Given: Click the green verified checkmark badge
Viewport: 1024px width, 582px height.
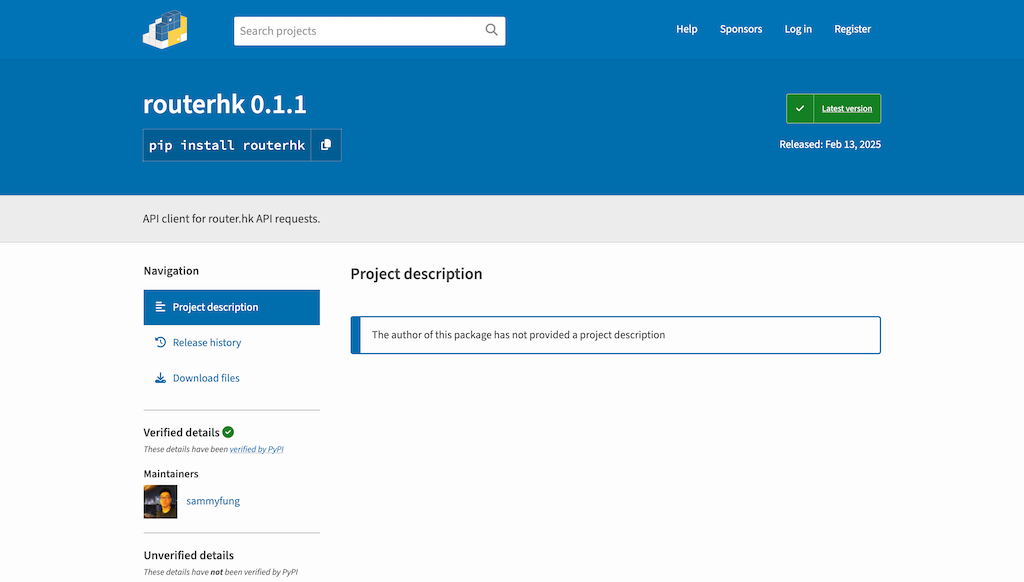Looking at the screenshot, I should (x=228, y=432).
